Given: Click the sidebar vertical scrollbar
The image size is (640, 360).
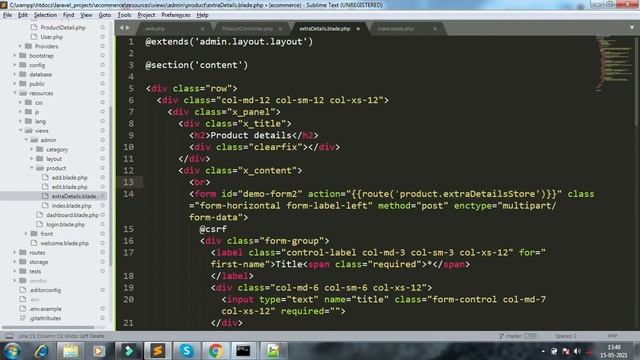Looking at the screenshot, I should (x=111, y=186).
